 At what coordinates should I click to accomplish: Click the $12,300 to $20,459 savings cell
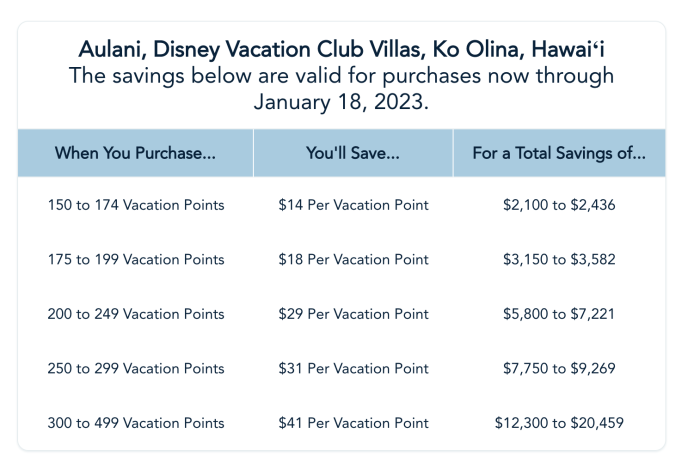click(559, 423)
